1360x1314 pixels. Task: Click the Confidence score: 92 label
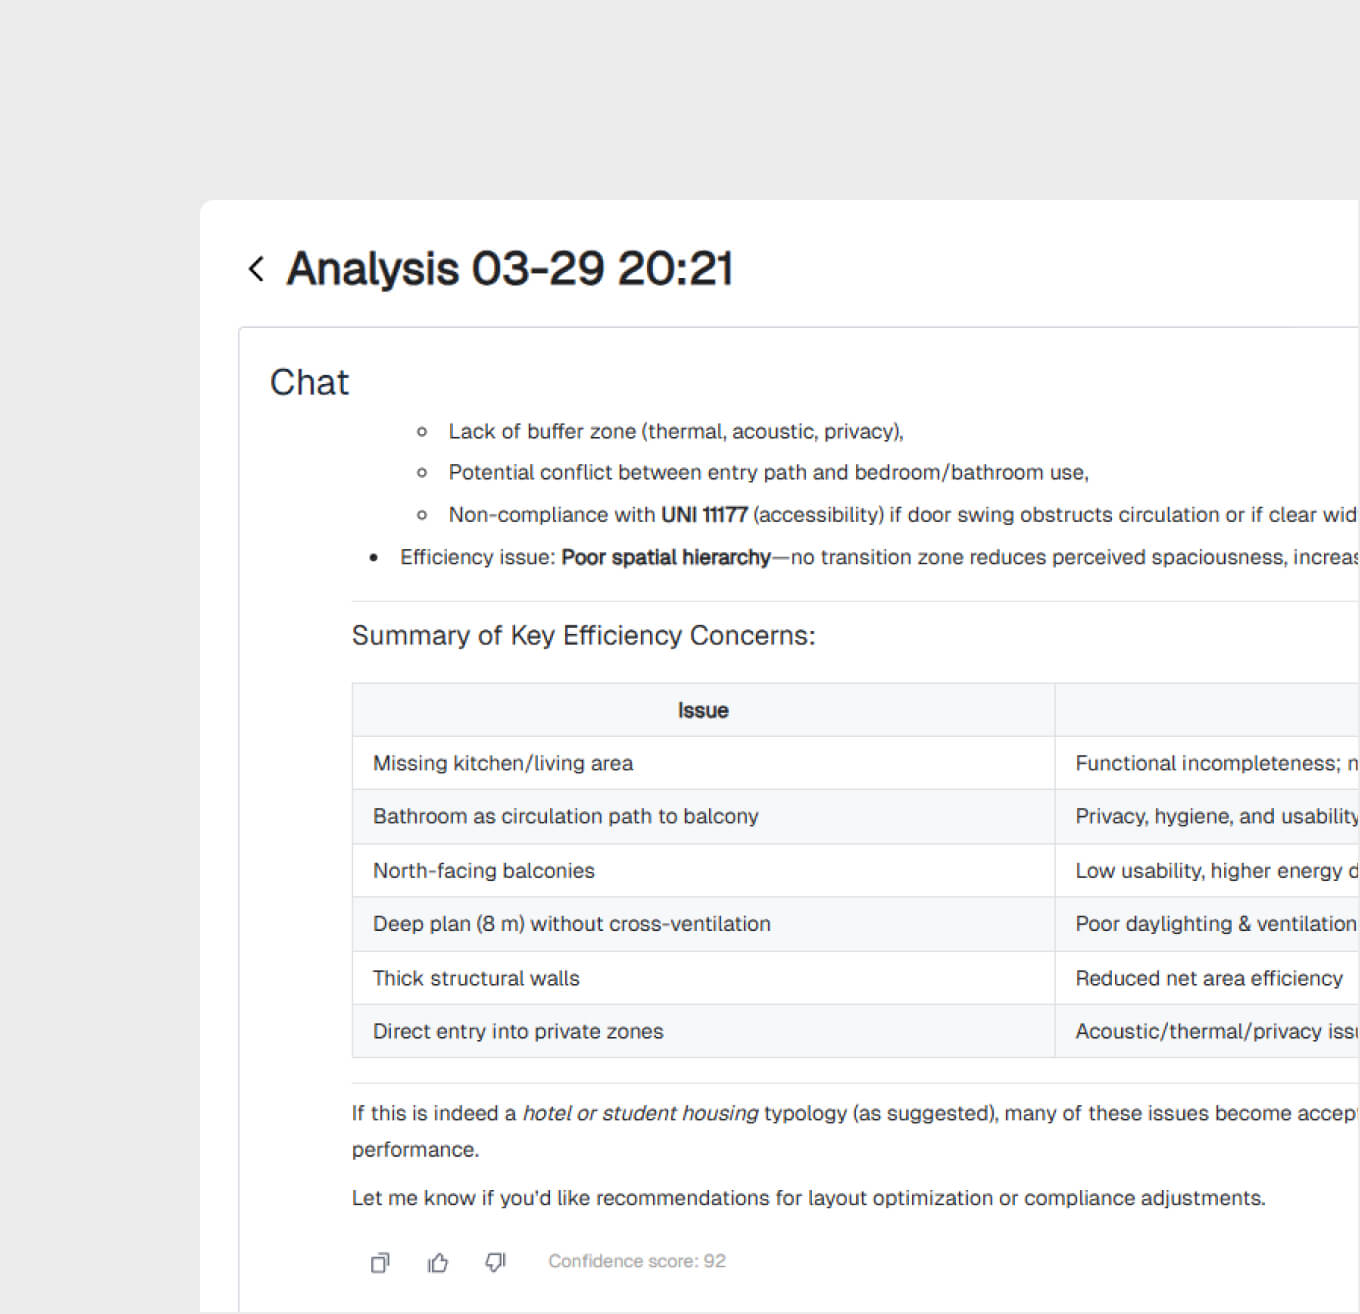tap(636, 1261)
